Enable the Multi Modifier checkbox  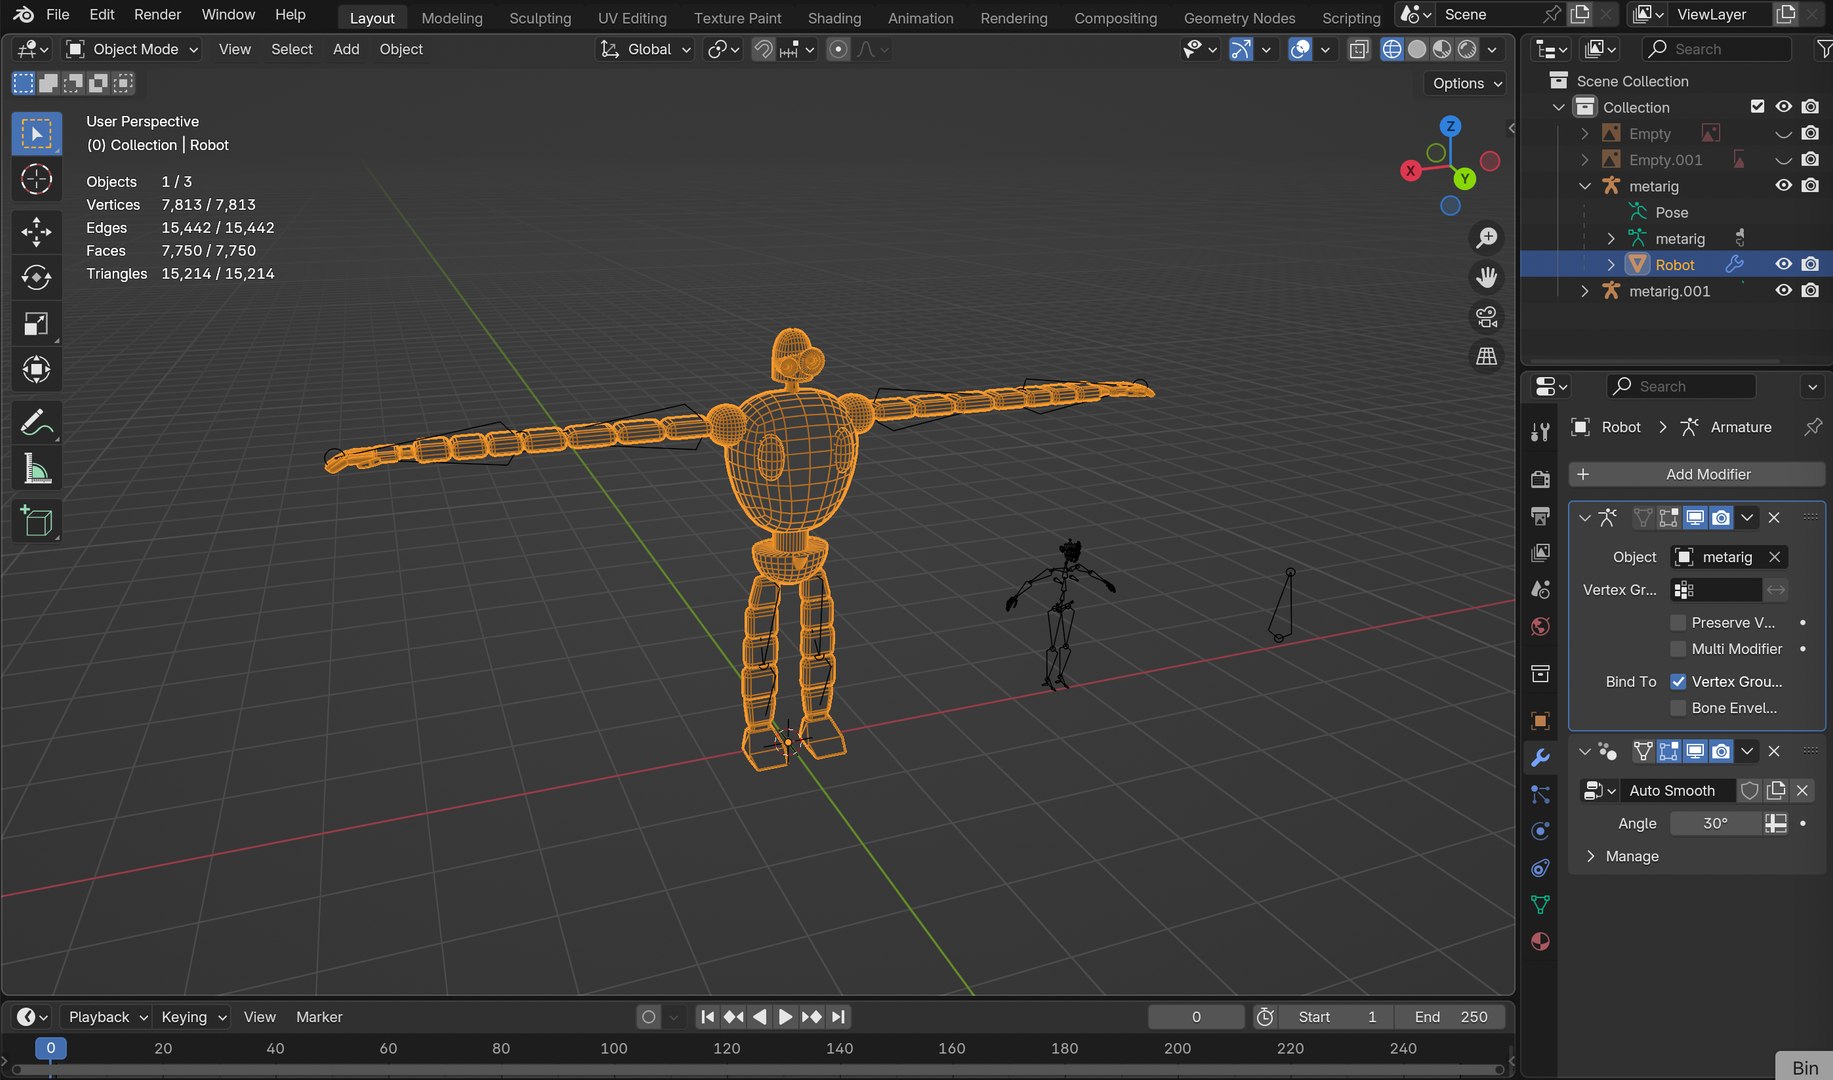pyautogui.click(x=1678, y=649)
